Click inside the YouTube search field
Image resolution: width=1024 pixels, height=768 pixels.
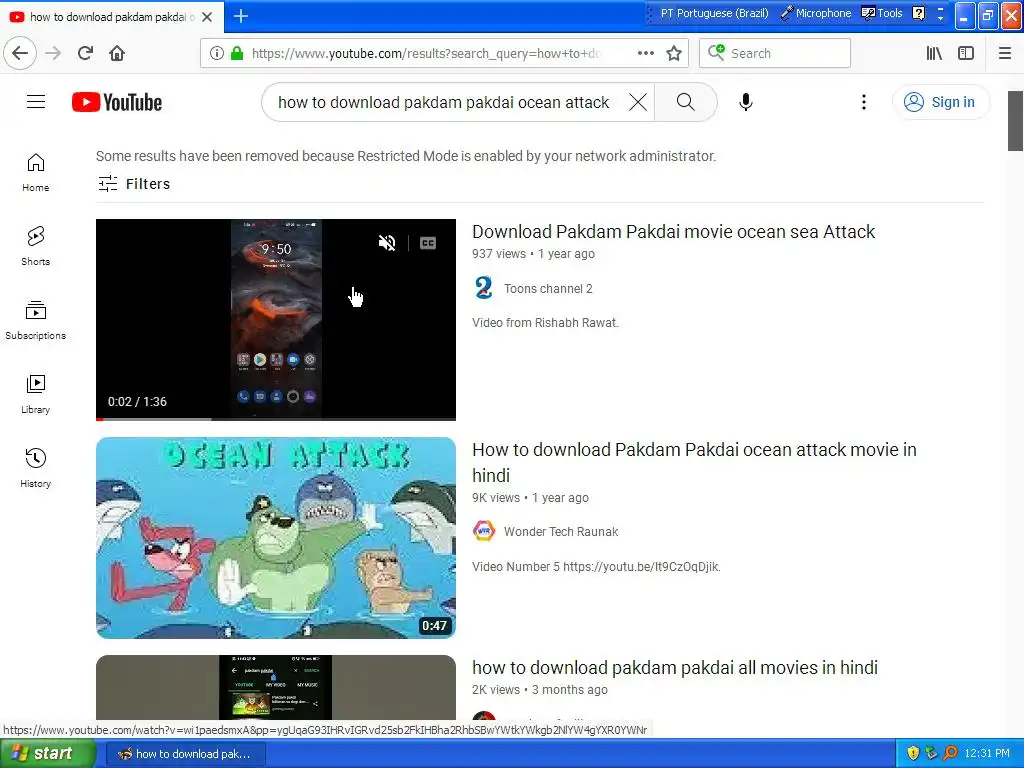click(x=444, y=102)
